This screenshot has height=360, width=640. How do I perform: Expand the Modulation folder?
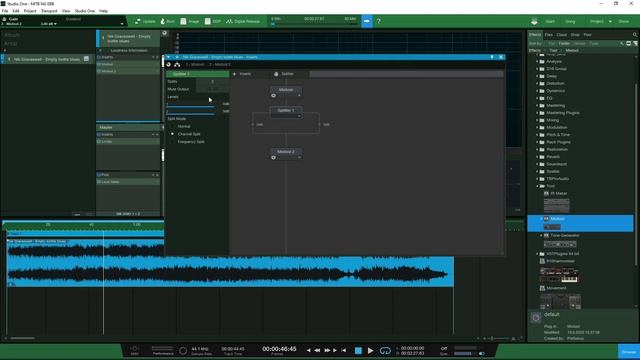pos(537,128)
